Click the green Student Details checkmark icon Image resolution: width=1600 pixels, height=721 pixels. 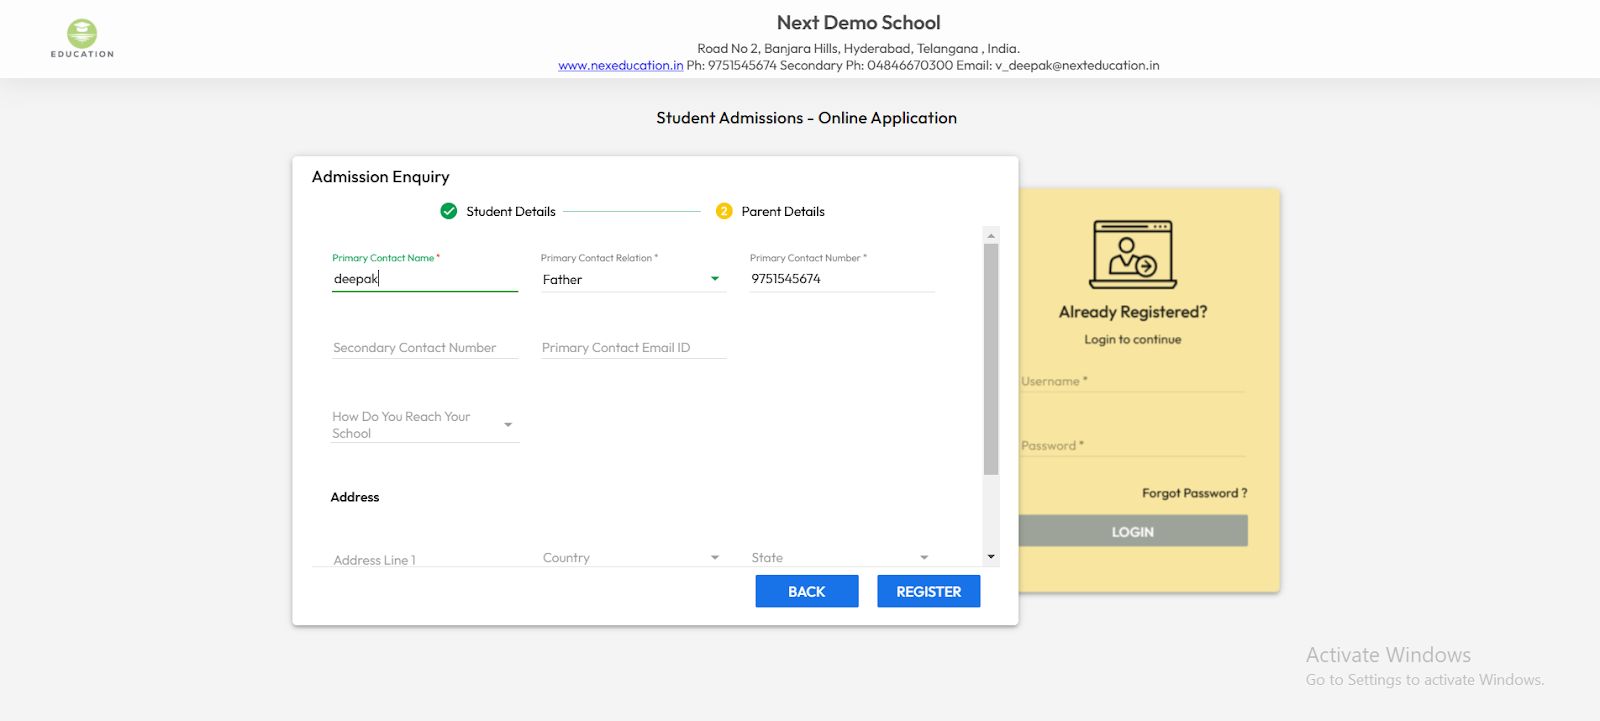(x=449, y=211)
